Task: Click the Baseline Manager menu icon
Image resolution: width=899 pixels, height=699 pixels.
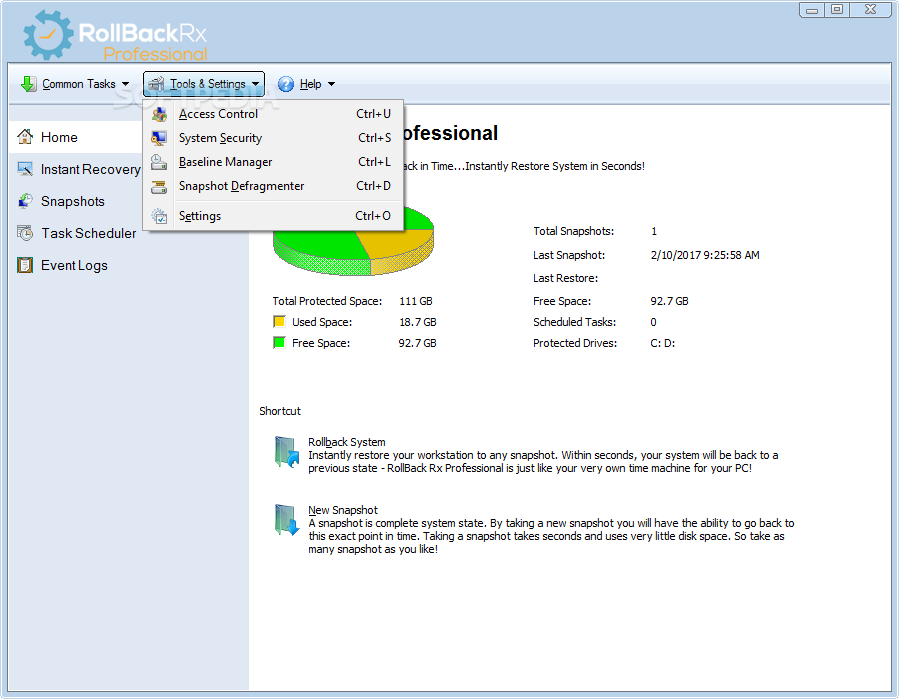Action: tap(159, 162)
